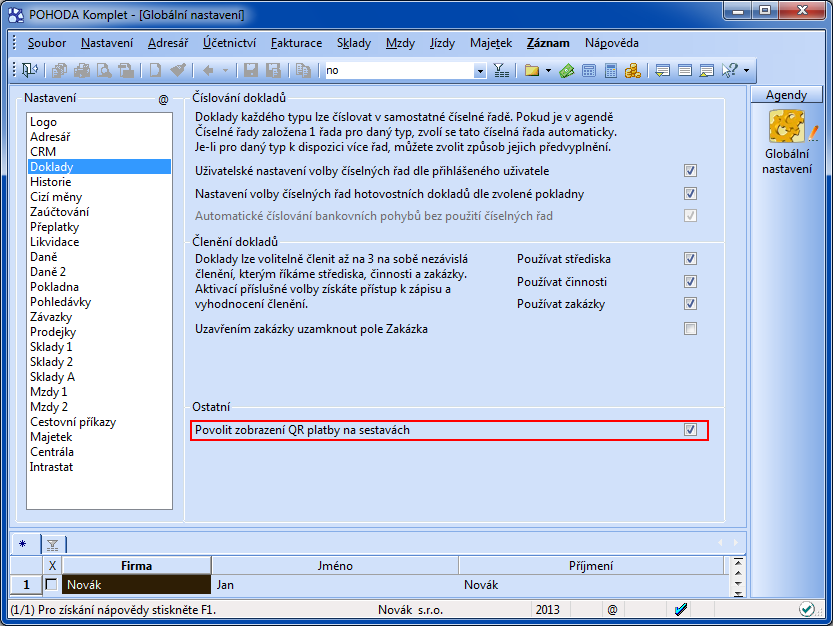Viewport: 833px width, 626px height.
Task: Click the blue checkmark in status bar
Action: coord(681,609)
